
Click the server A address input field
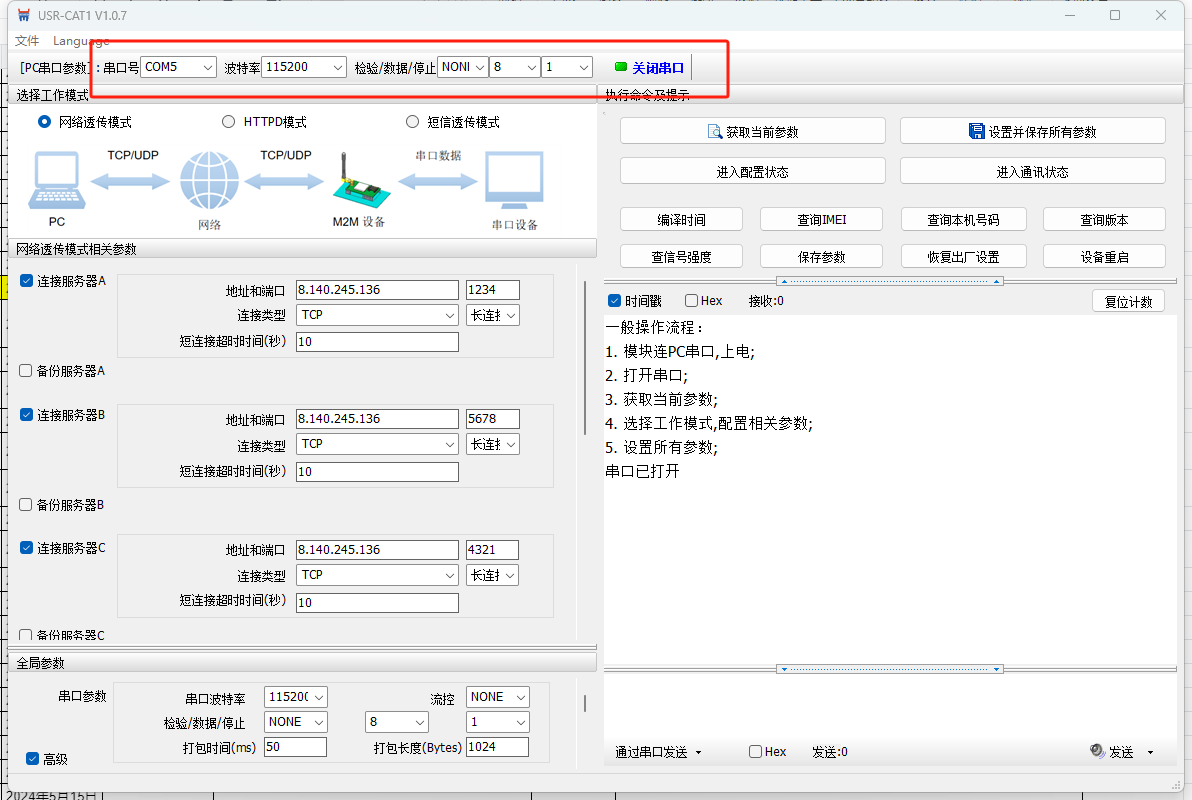(x=376, y=290)
